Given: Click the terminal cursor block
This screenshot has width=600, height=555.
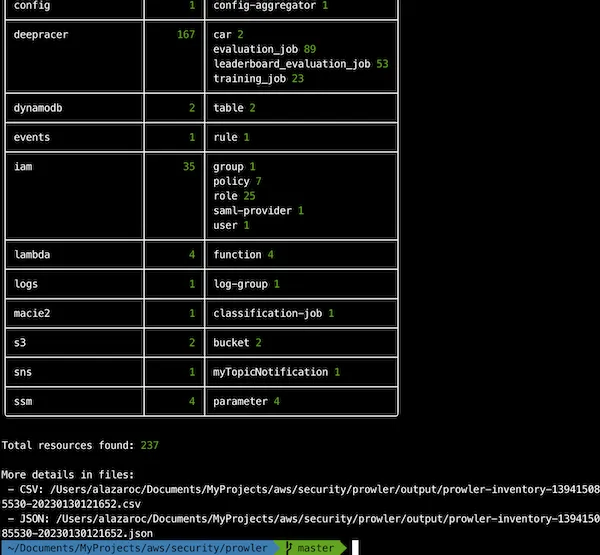Looking at the screenshot, I should tap(355, 548).
